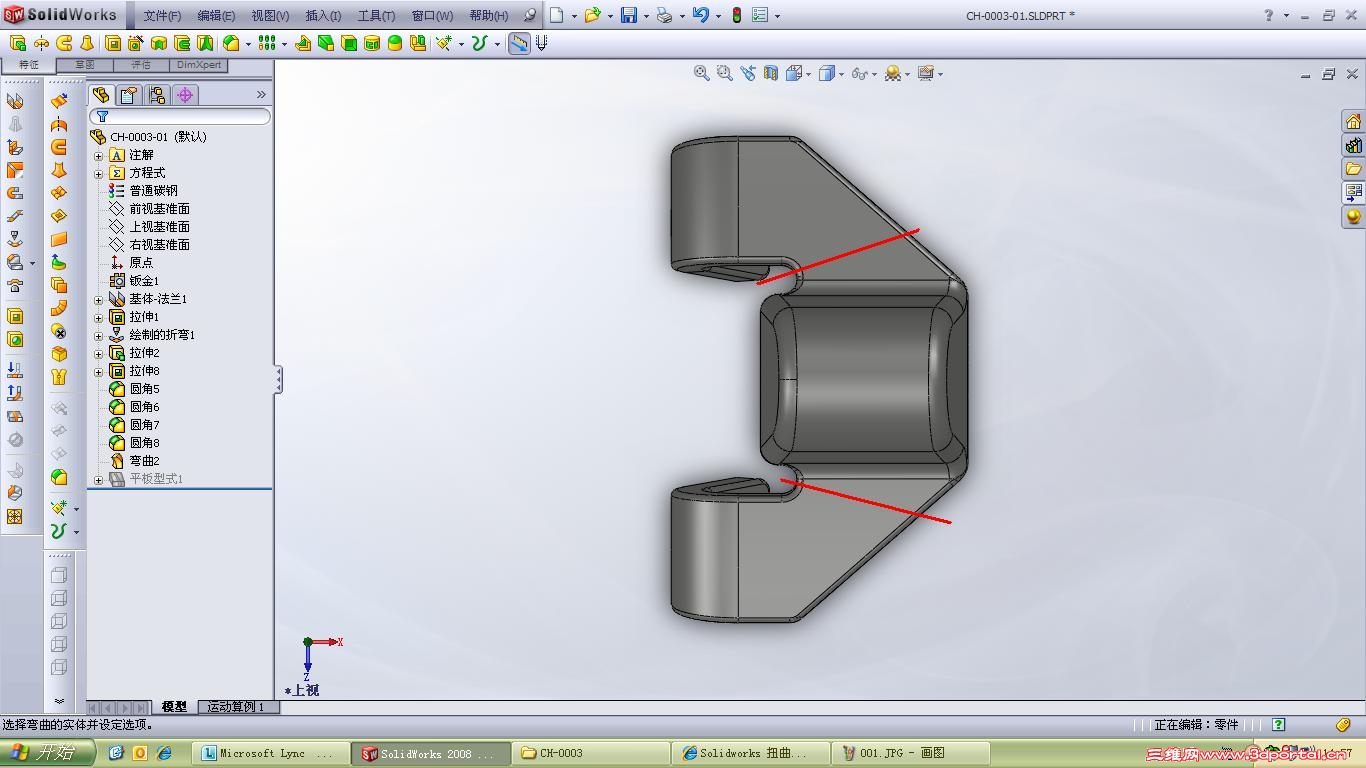The width and height of the screenshot is (1366, 768).
Task: Expand the 平板型式1 flat pattern node
Action: coord(99,480)
